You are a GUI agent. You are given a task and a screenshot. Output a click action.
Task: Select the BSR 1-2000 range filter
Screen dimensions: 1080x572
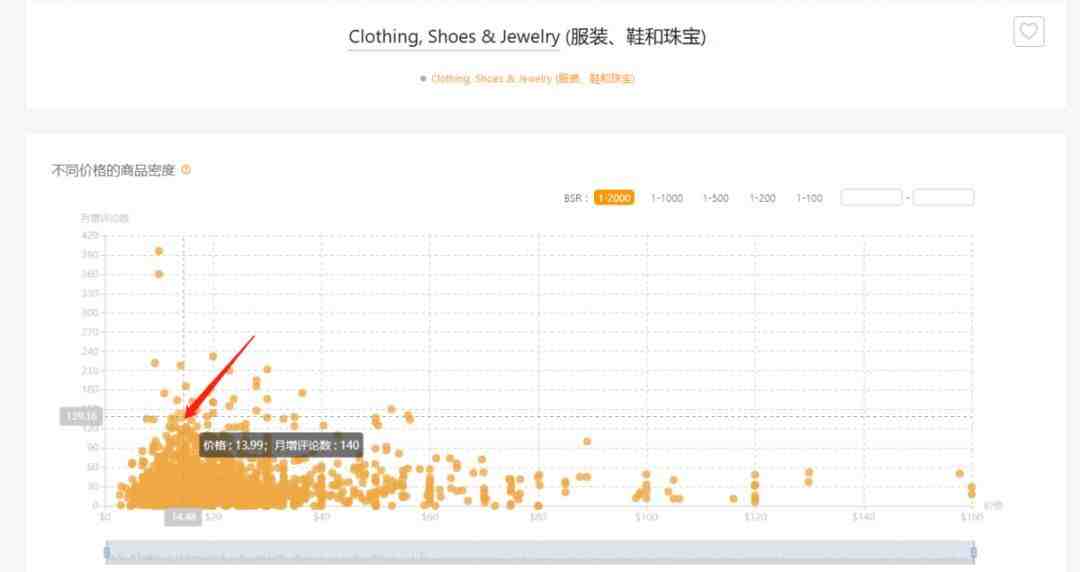(614, 198)
